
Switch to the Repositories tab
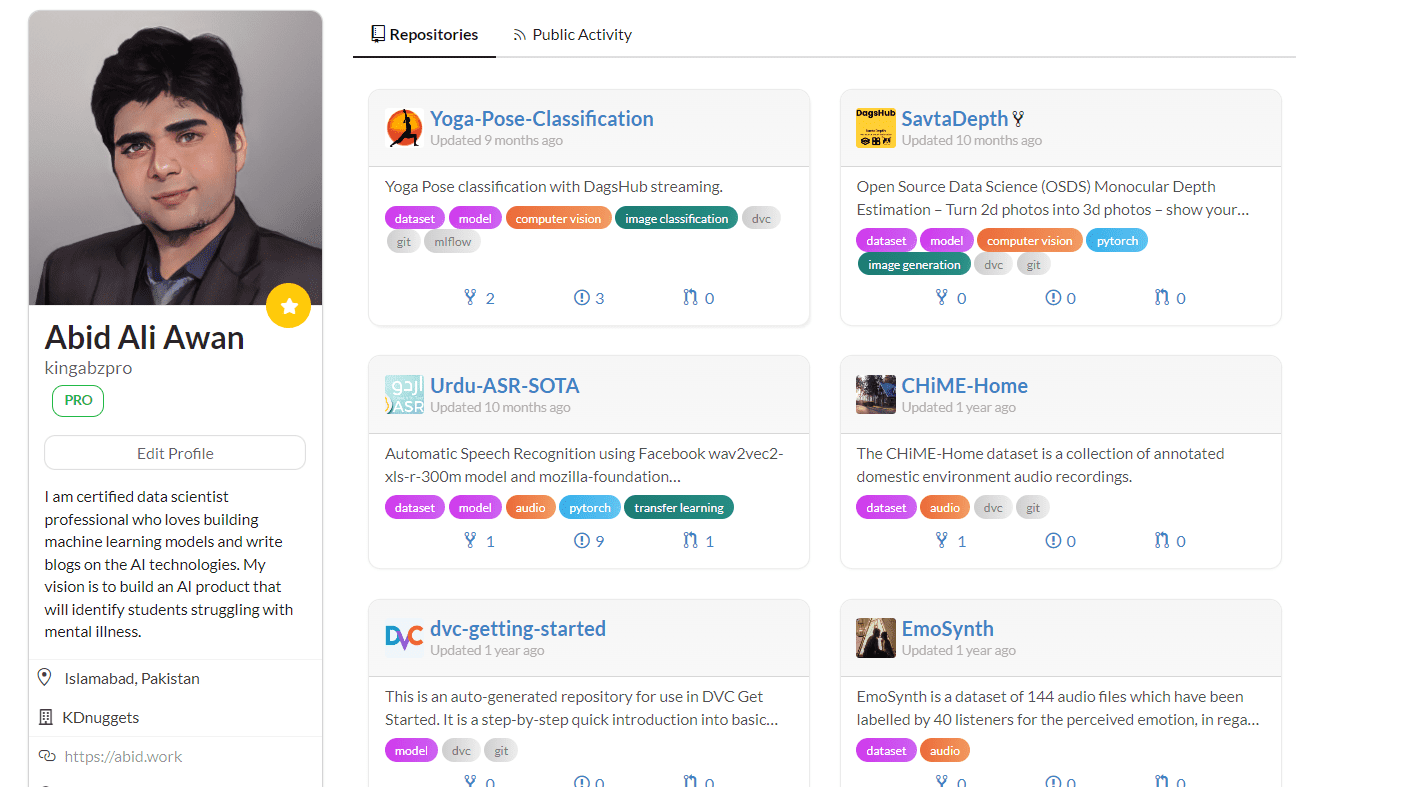point(424,34)
